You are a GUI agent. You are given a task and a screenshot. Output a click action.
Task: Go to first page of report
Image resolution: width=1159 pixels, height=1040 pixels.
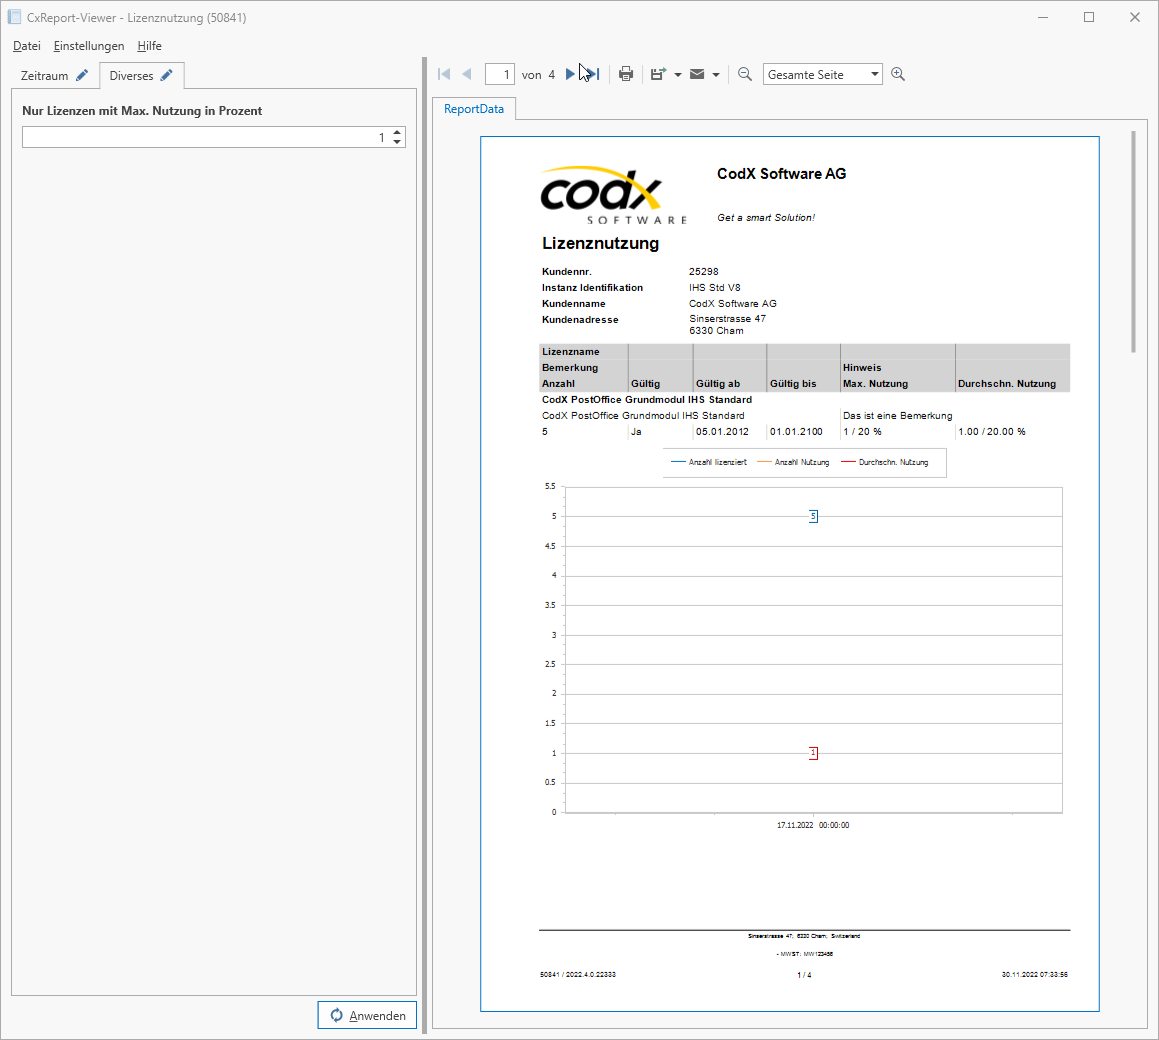coord(444,74)
